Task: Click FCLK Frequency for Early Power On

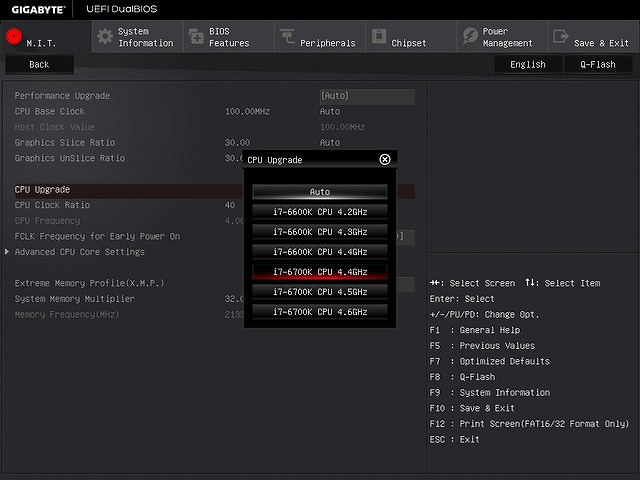Action: click(x=98, y=236)
